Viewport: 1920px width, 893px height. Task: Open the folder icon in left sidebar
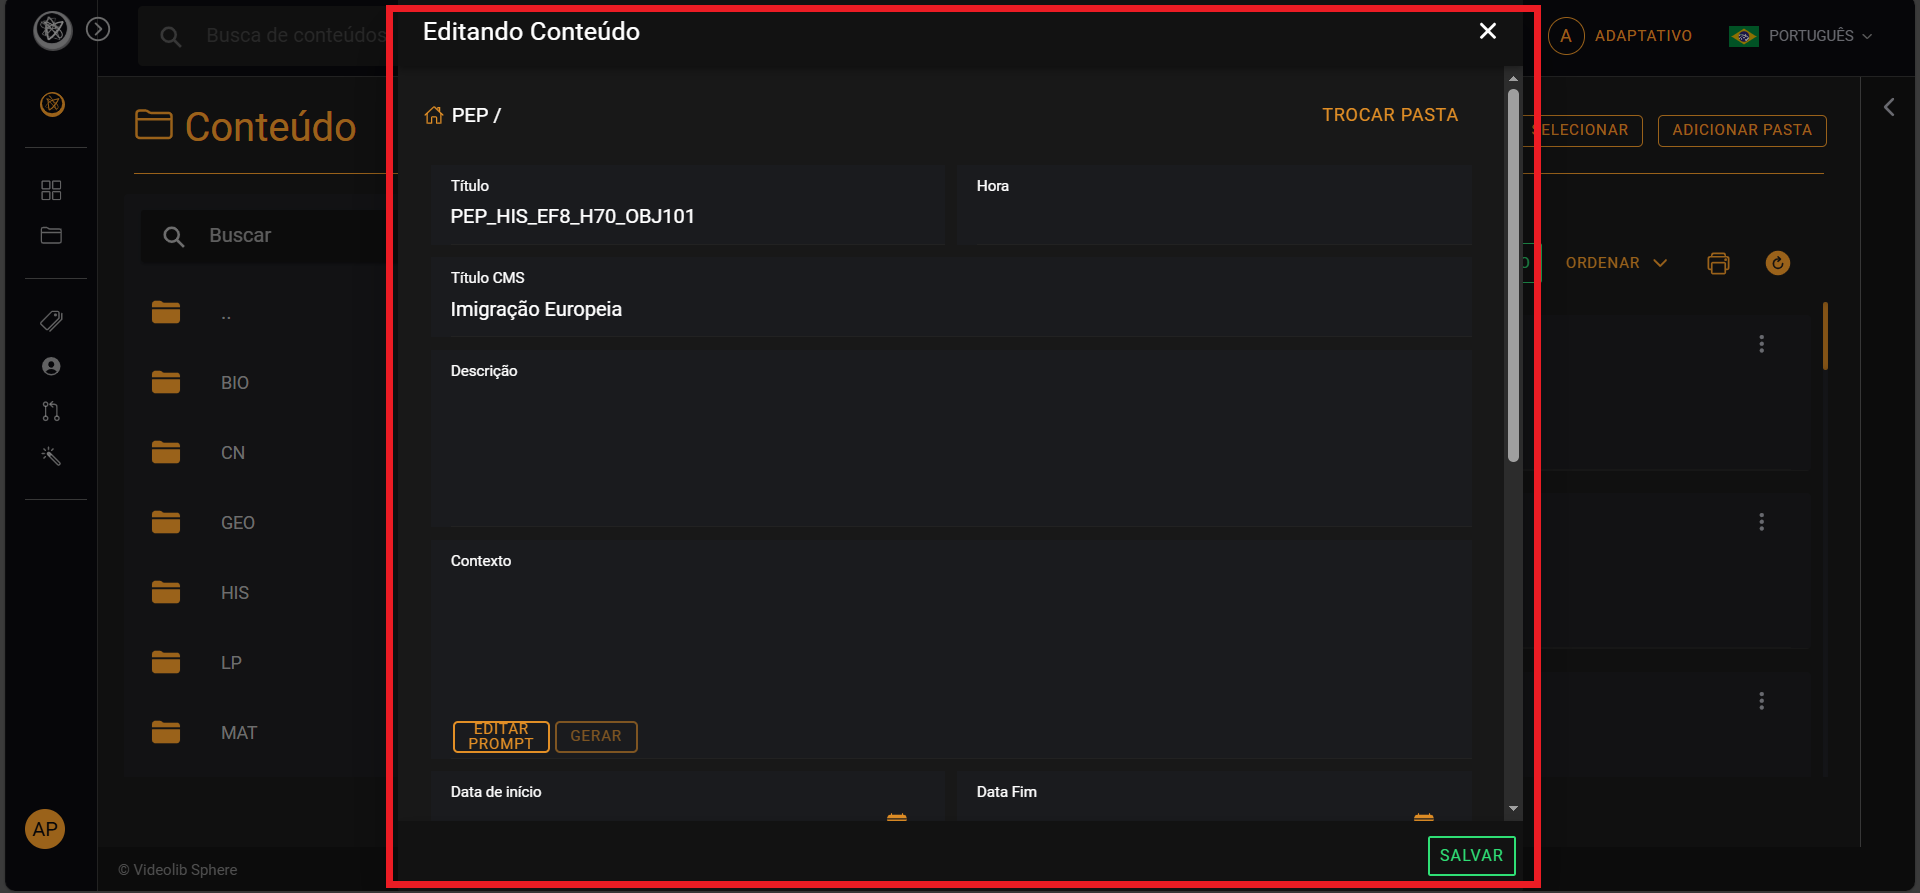[51, 235]
